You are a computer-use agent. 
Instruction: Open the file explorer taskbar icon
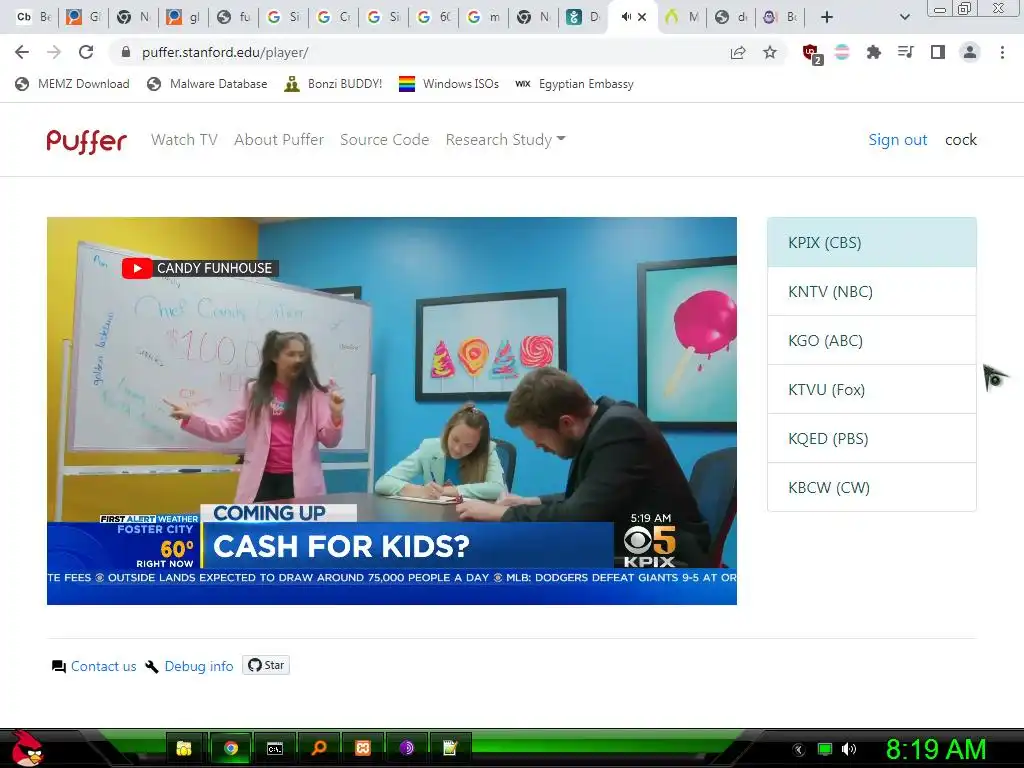184,748
